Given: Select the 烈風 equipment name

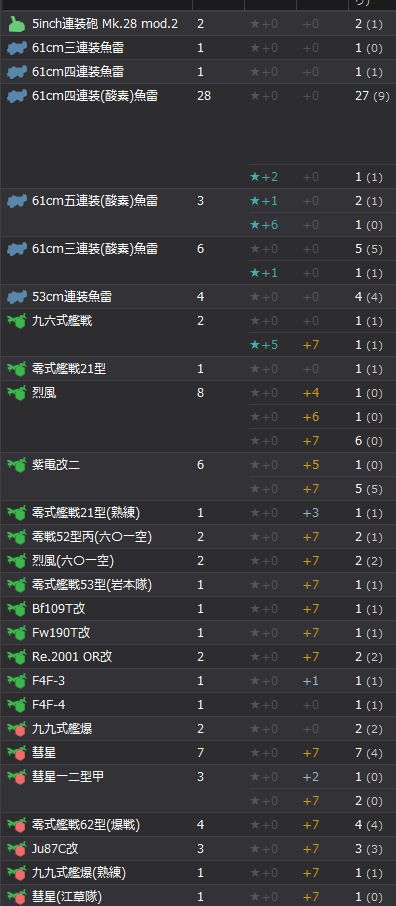Looking at the screenshot, I should pyautogui.click(x=44, y=393).
